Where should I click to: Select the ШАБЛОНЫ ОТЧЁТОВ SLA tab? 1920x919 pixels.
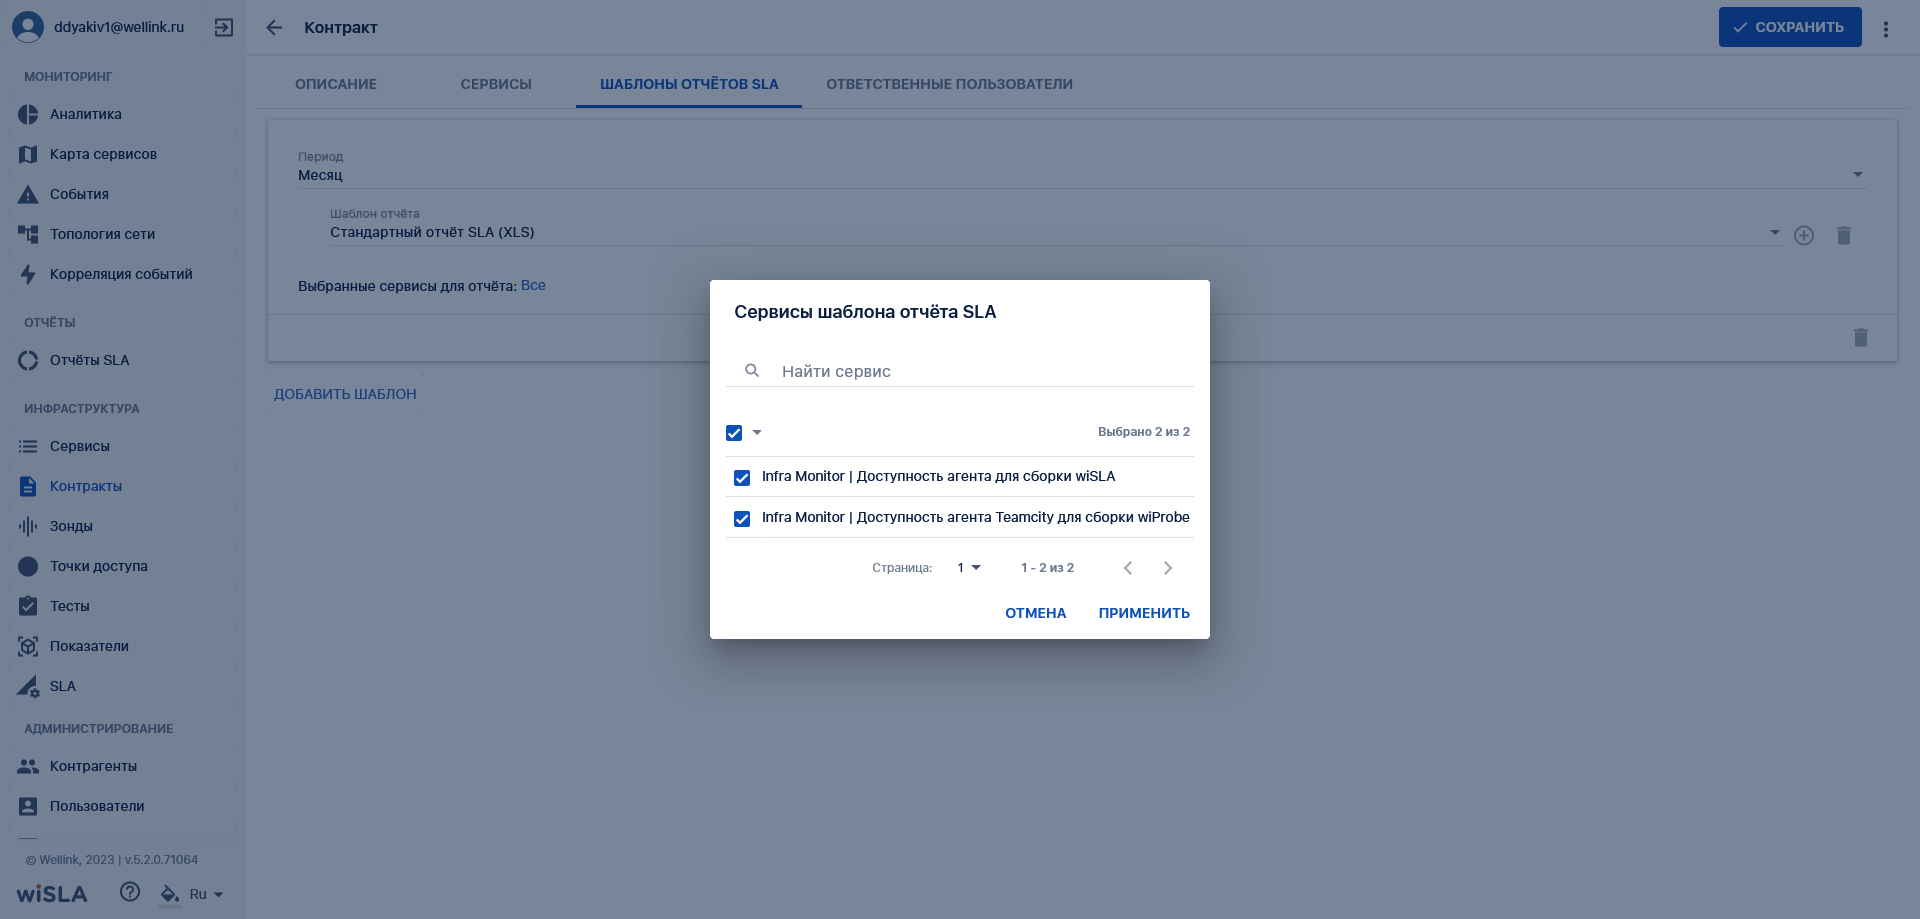coord(689,84)
